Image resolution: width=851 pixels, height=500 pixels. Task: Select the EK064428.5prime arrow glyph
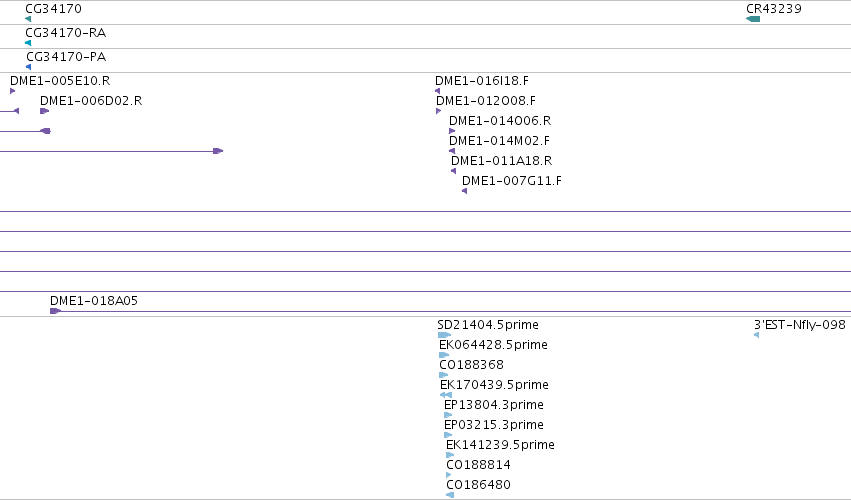point(444,355)
